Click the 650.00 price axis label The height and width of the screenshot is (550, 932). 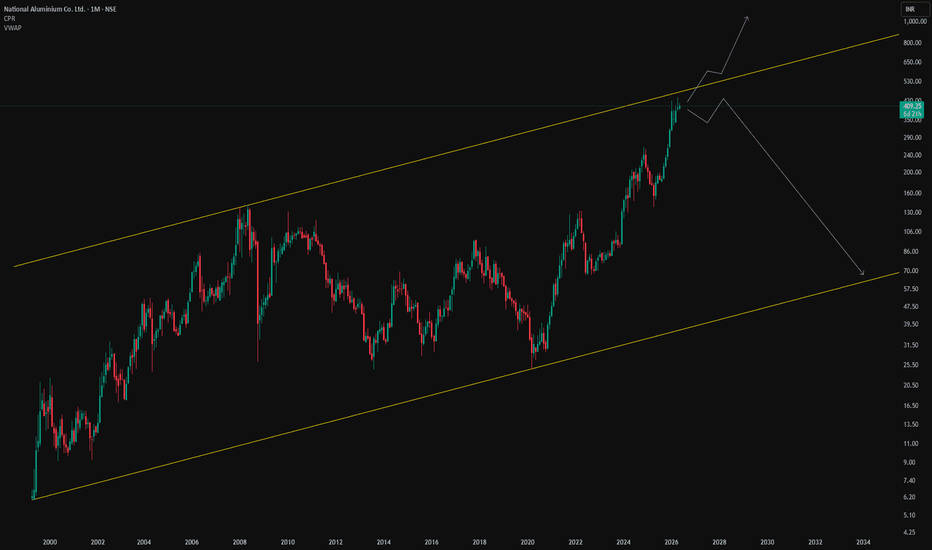(912, 62)
